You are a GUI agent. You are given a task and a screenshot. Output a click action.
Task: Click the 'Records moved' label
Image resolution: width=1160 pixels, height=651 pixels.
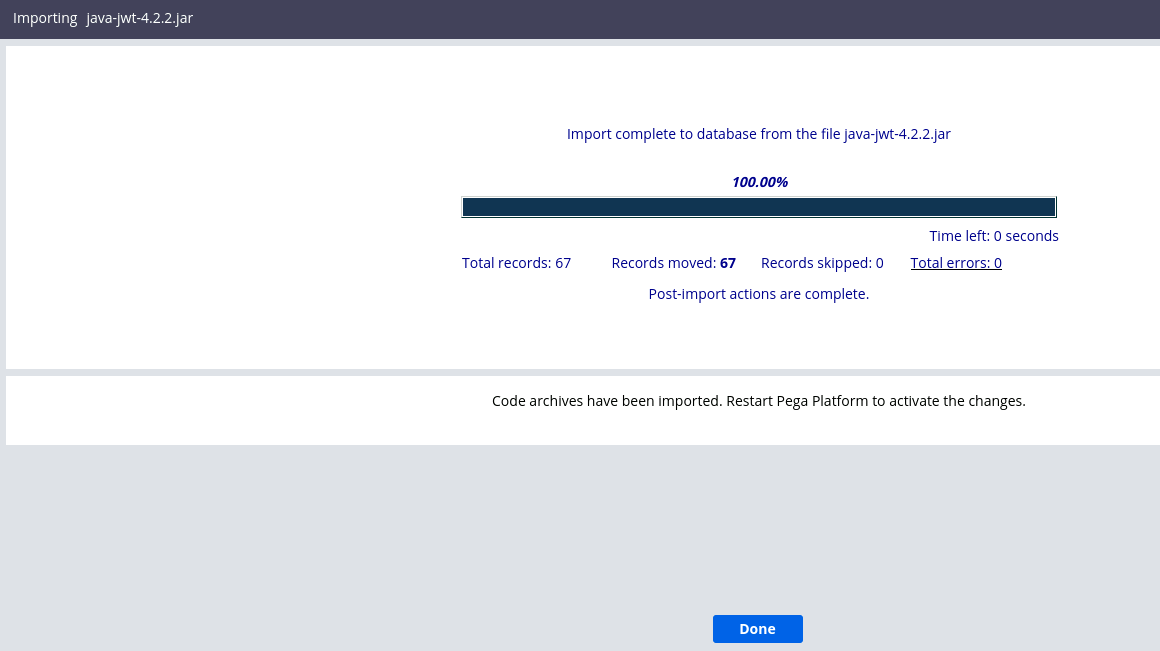click(663, 263)
